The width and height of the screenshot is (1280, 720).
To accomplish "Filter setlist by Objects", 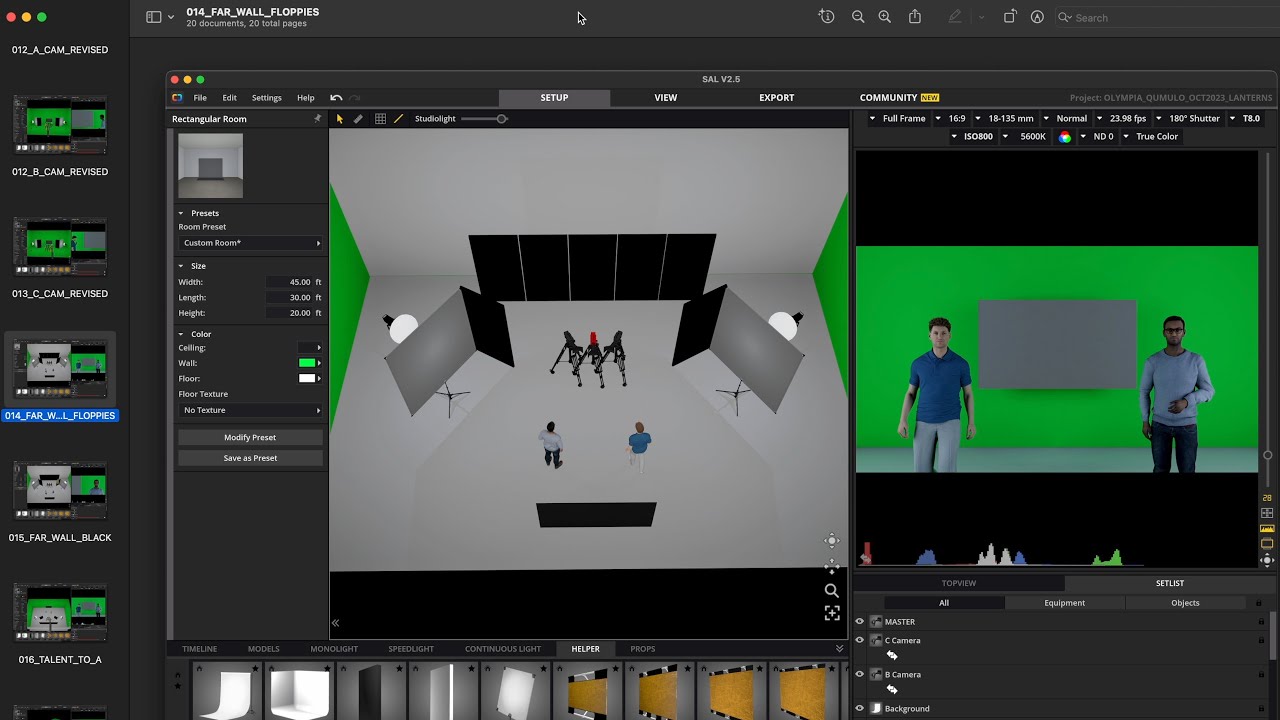I will [x=1185, y=603].
